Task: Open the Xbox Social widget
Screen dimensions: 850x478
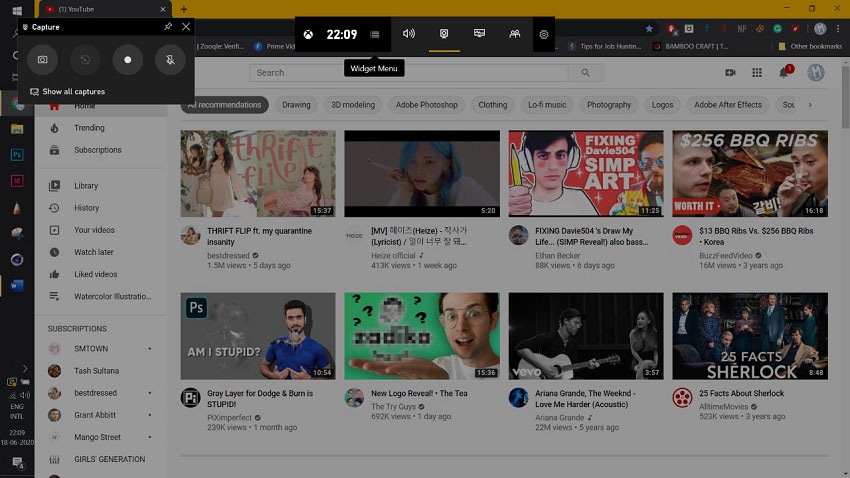Action: coord(514,34)
